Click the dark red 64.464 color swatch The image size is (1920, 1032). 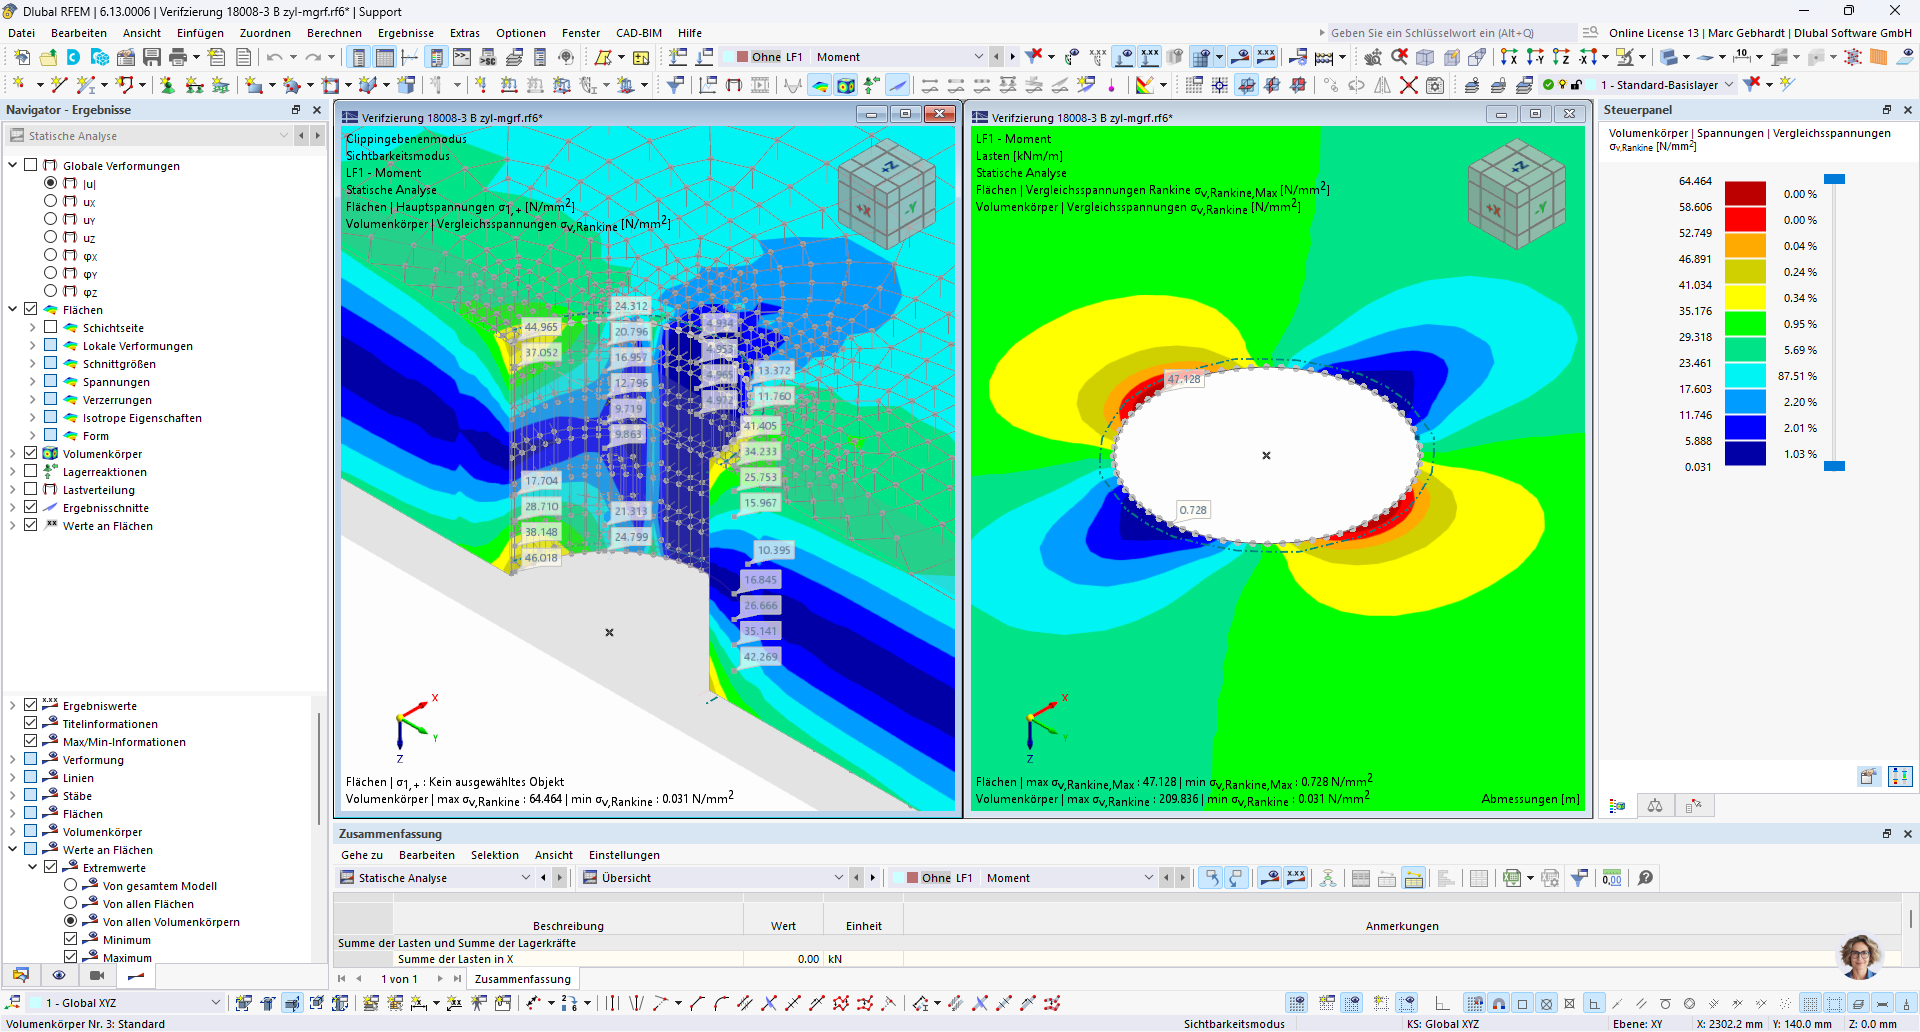pyautogui.click(x=1745, y=193)
